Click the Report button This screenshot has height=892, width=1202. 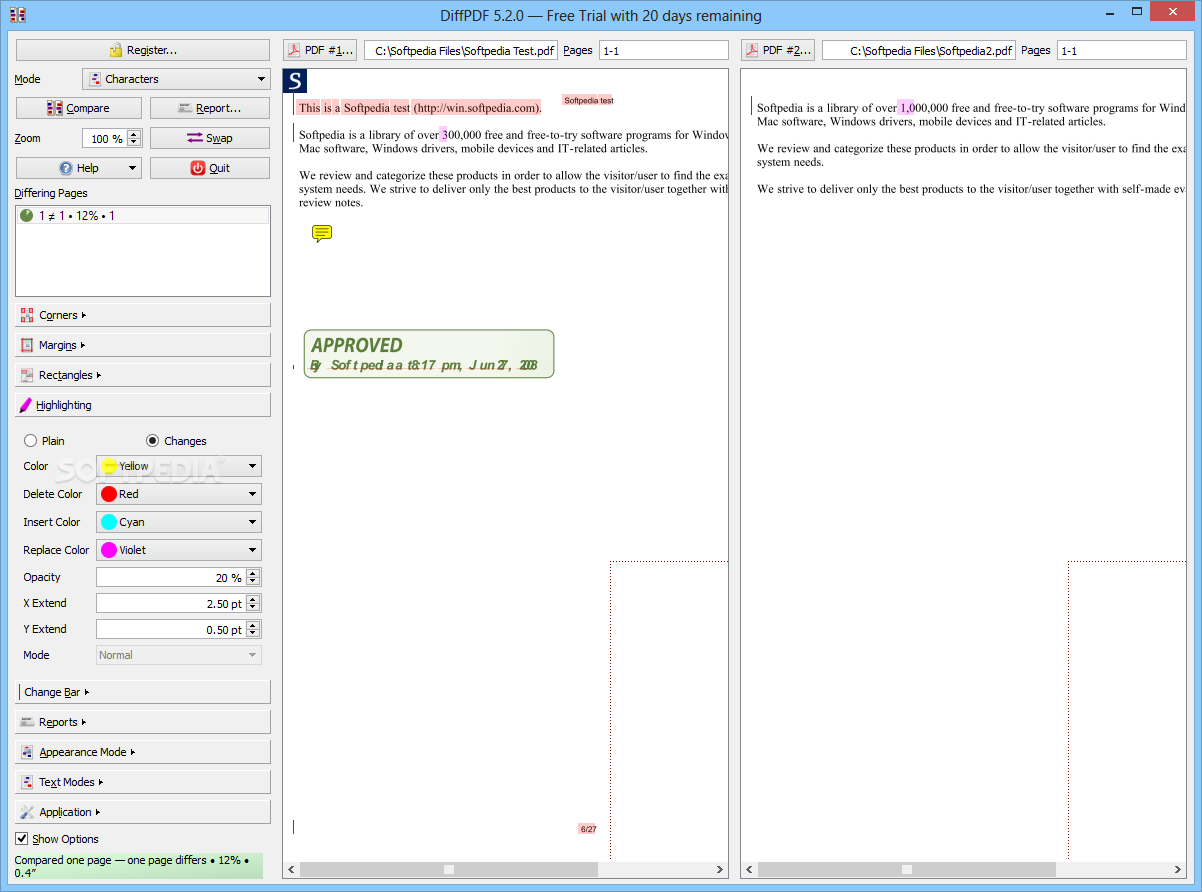210,108
